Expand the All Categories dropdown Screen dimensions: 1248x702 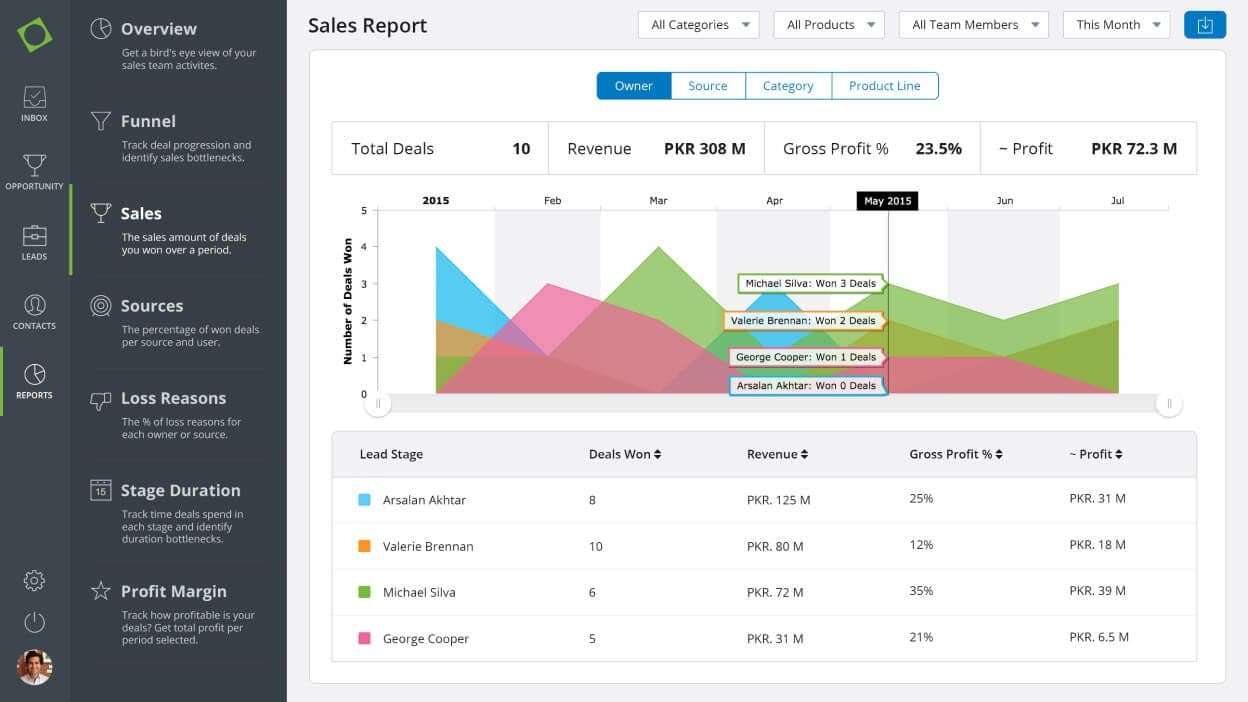click(698, 25)
